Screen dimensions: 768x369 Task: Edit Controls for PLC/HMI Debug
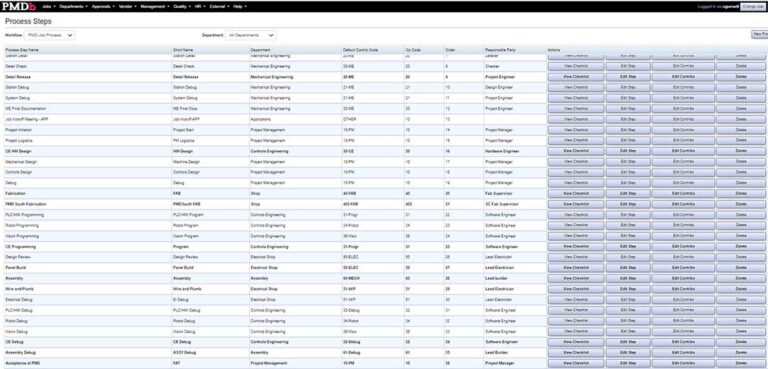[683, 310]
